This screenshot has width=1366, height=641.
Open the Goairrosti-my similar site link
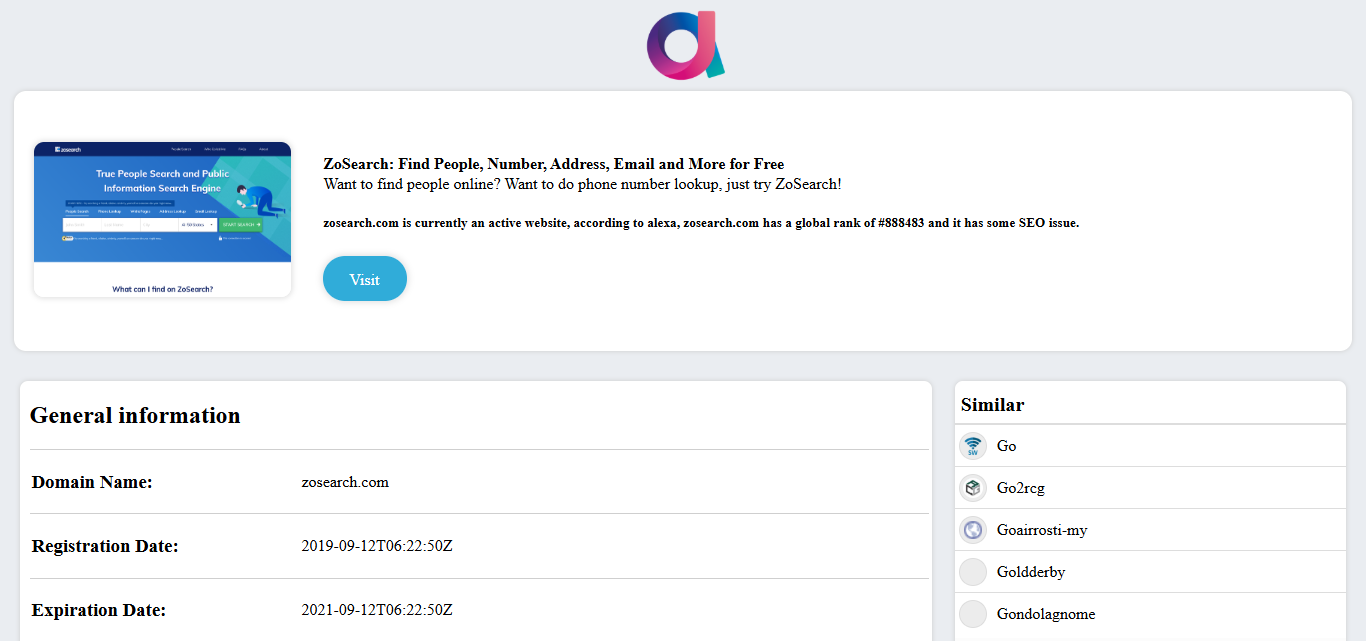point(1042,530)
